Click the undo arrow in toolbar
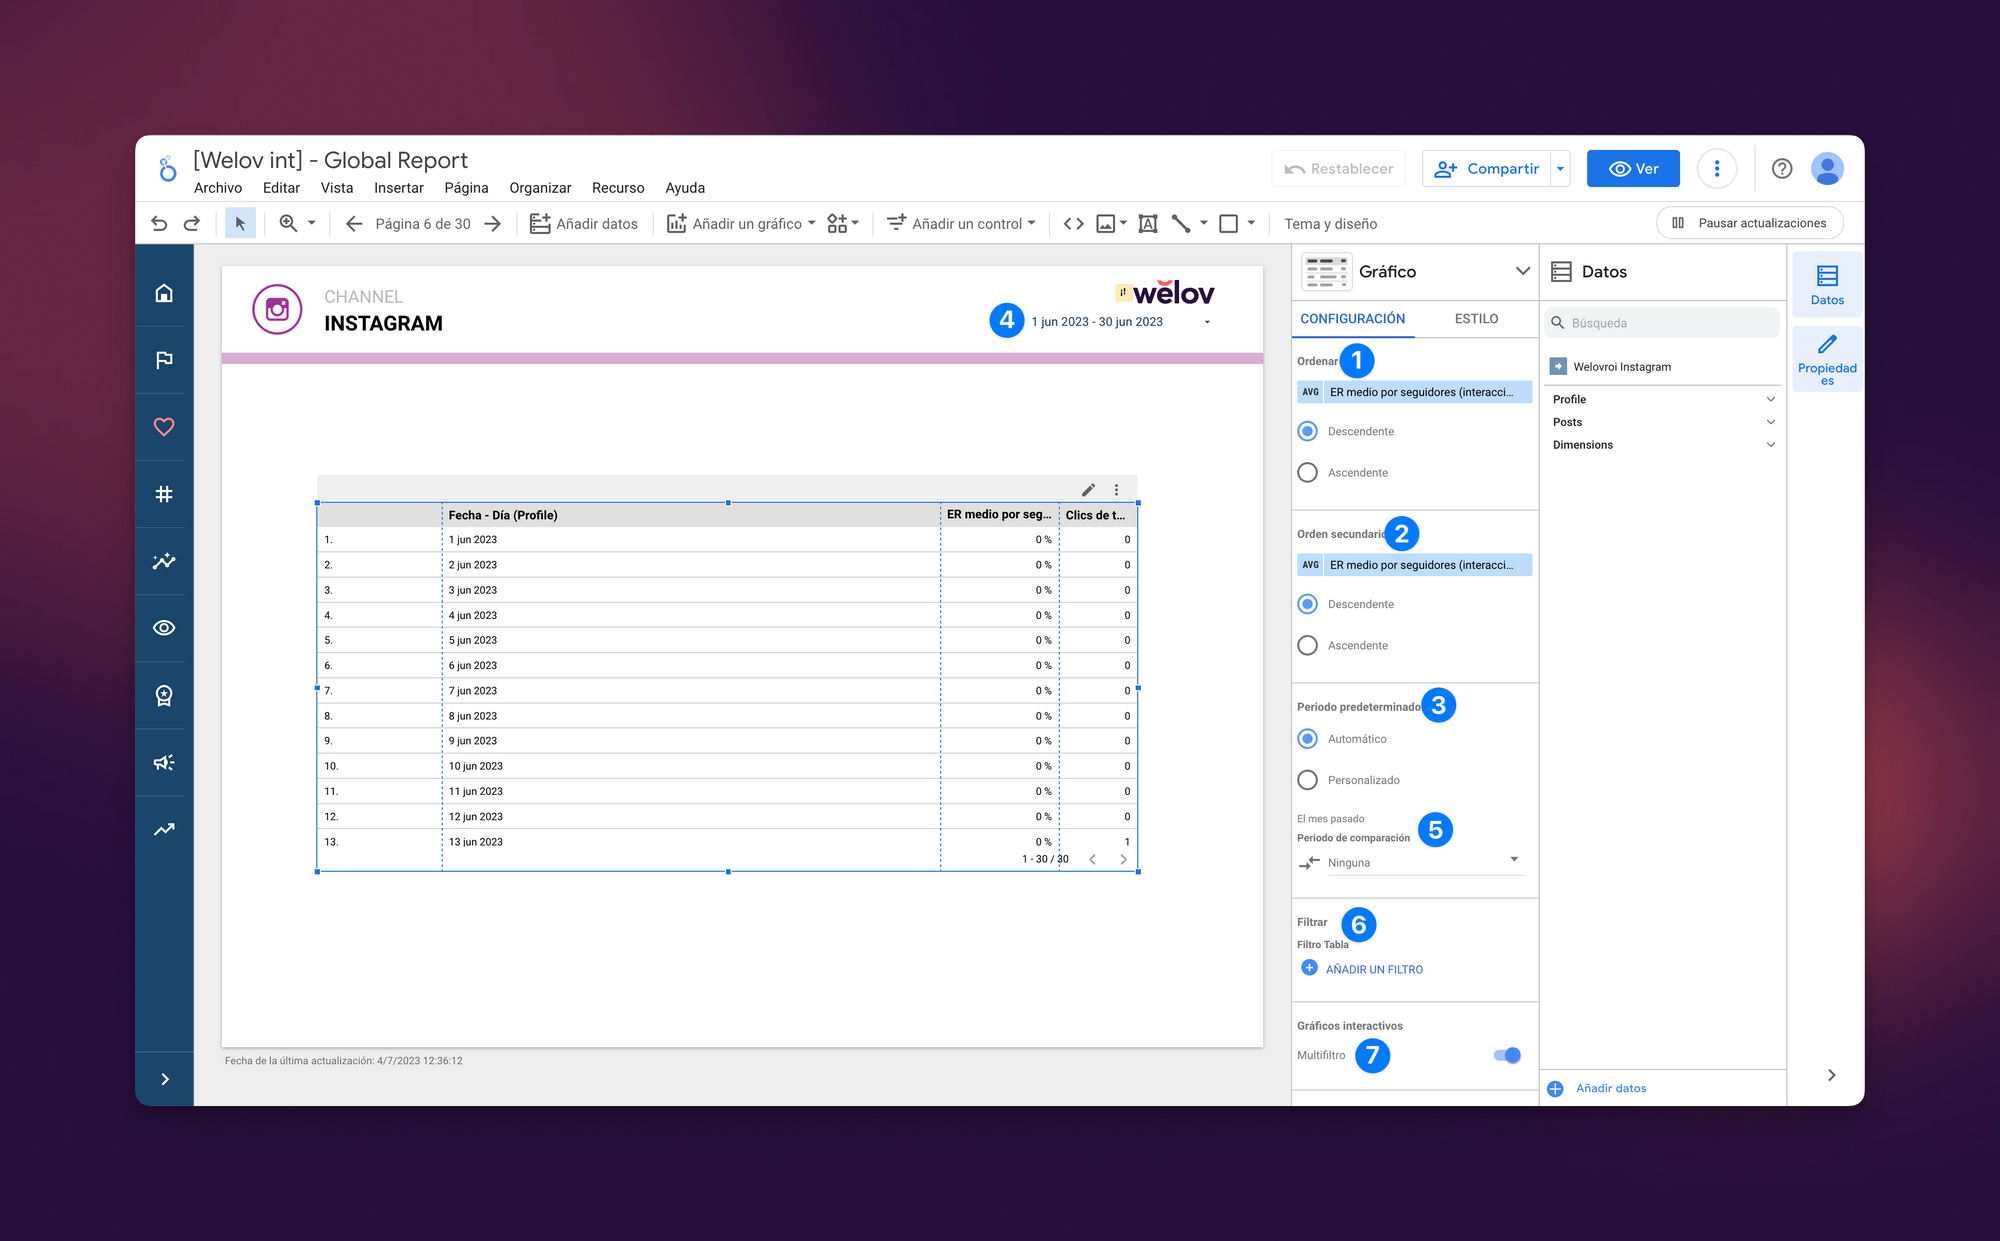Viewport: 2000px width, 1241px height. 159,224
